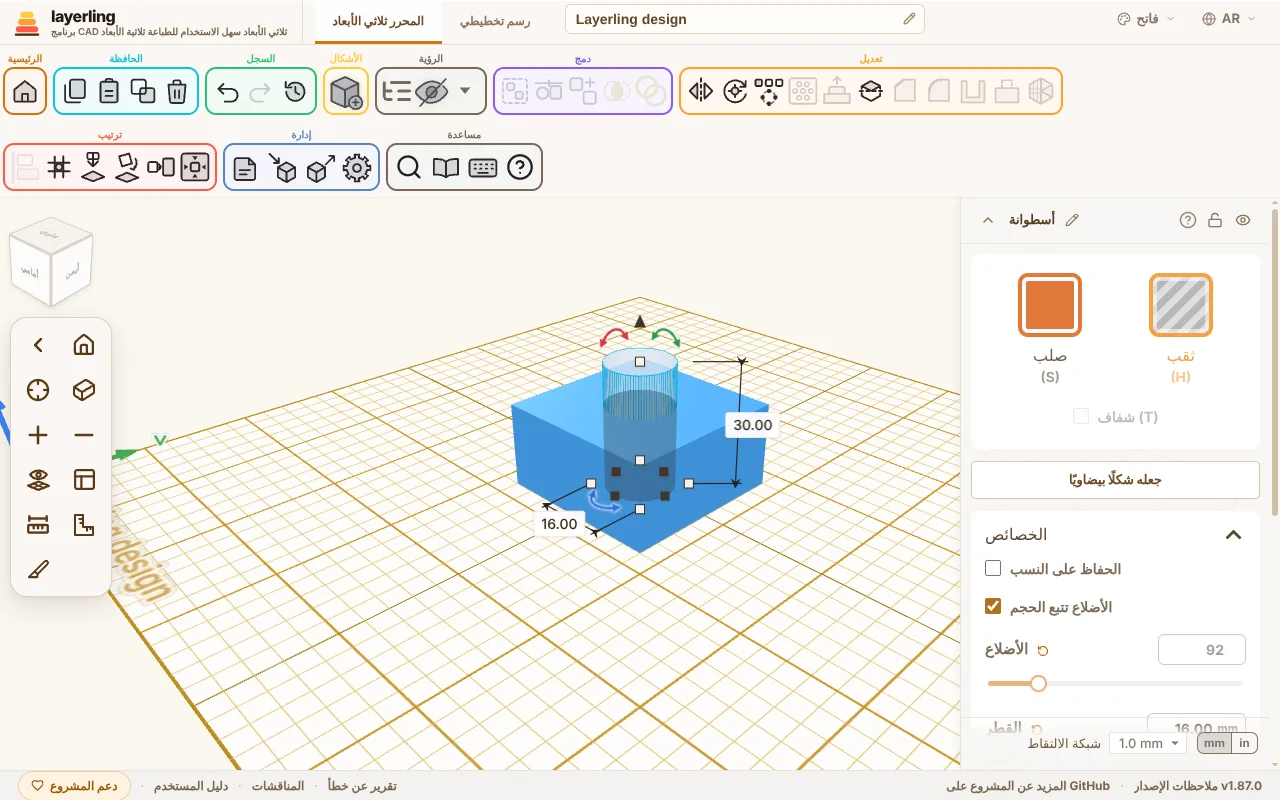Click the trash delete icon in the clipboard group
Viewport: 1280px width, 800px height.
[x=177, y=92]
